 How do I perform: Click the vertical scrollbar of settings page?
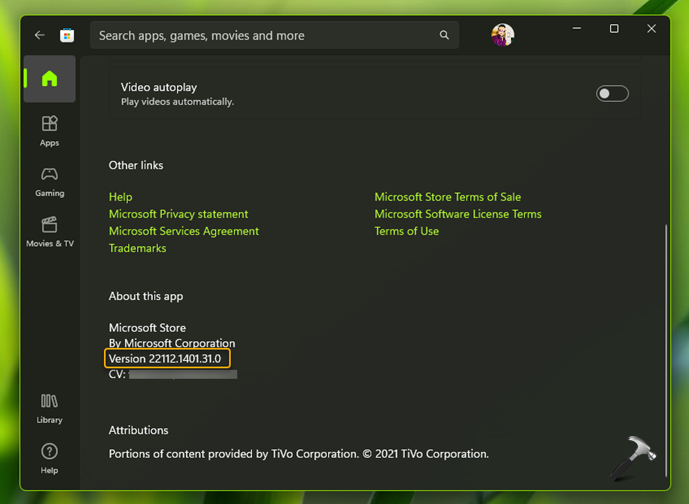[x=666, y=351]
